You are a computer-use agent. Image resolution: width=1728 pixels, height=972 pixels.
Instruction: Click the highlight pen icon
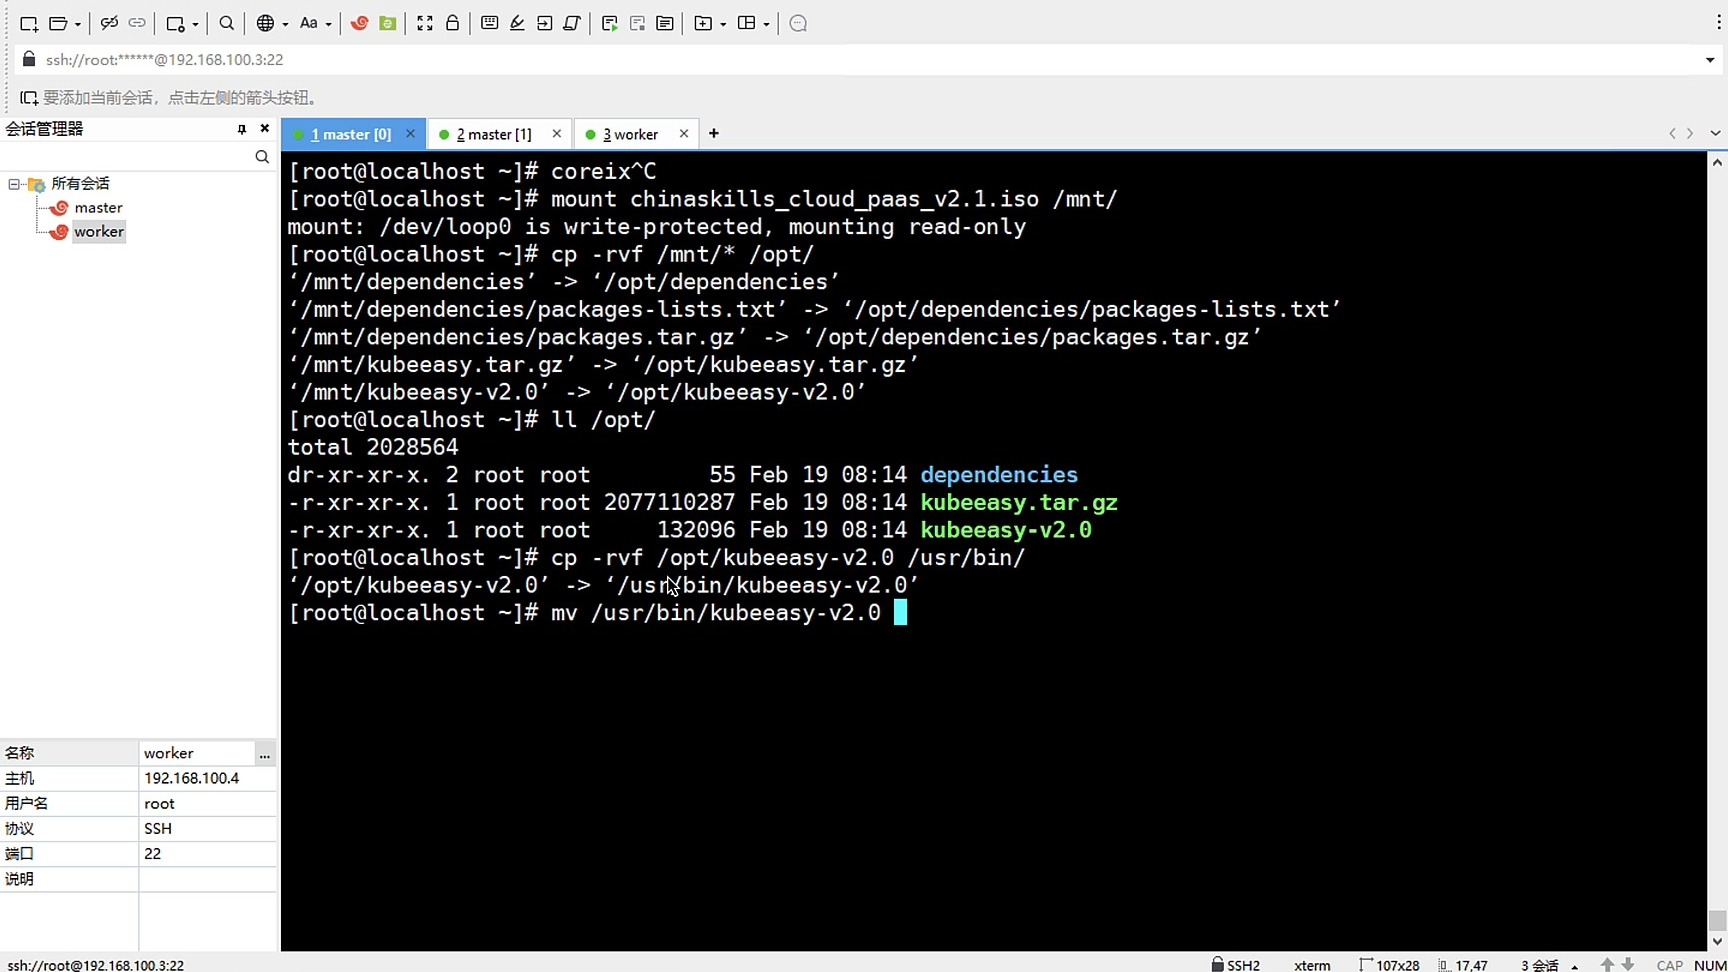pos(517,23)
